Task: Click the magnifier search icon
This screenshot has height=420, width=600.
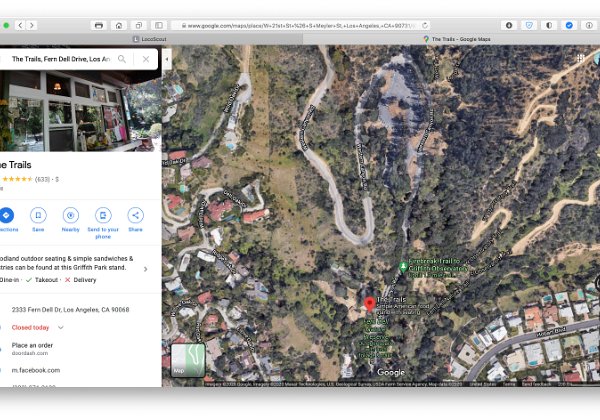Action: pyautogui.click(x=122, y=59)
